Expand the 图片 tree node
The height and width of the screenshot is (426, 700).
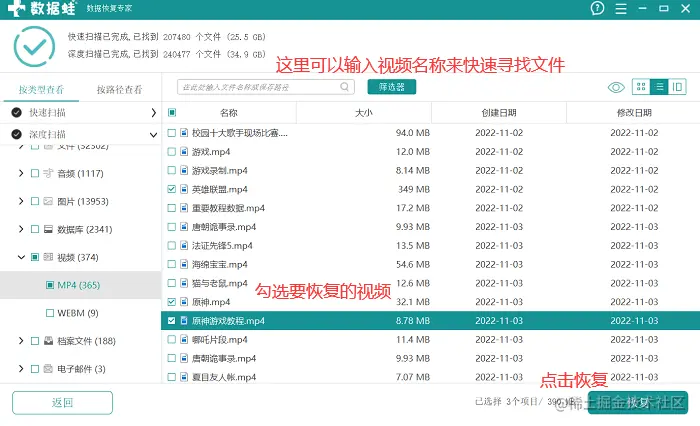click(21, 201)
